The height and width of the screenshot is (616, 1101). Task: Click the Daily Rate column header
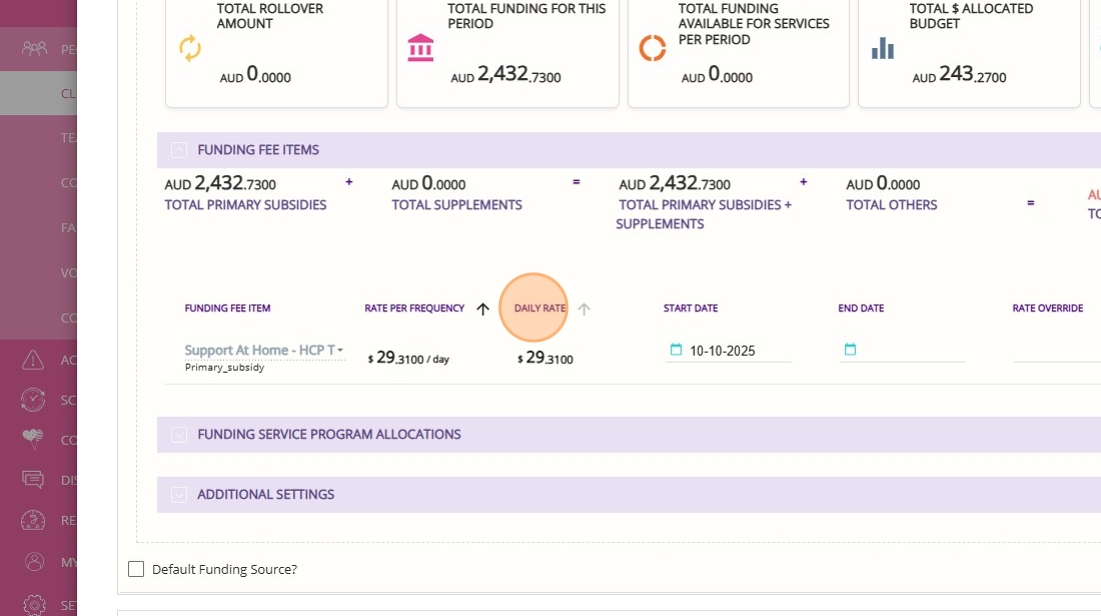[x=540, y=308]
